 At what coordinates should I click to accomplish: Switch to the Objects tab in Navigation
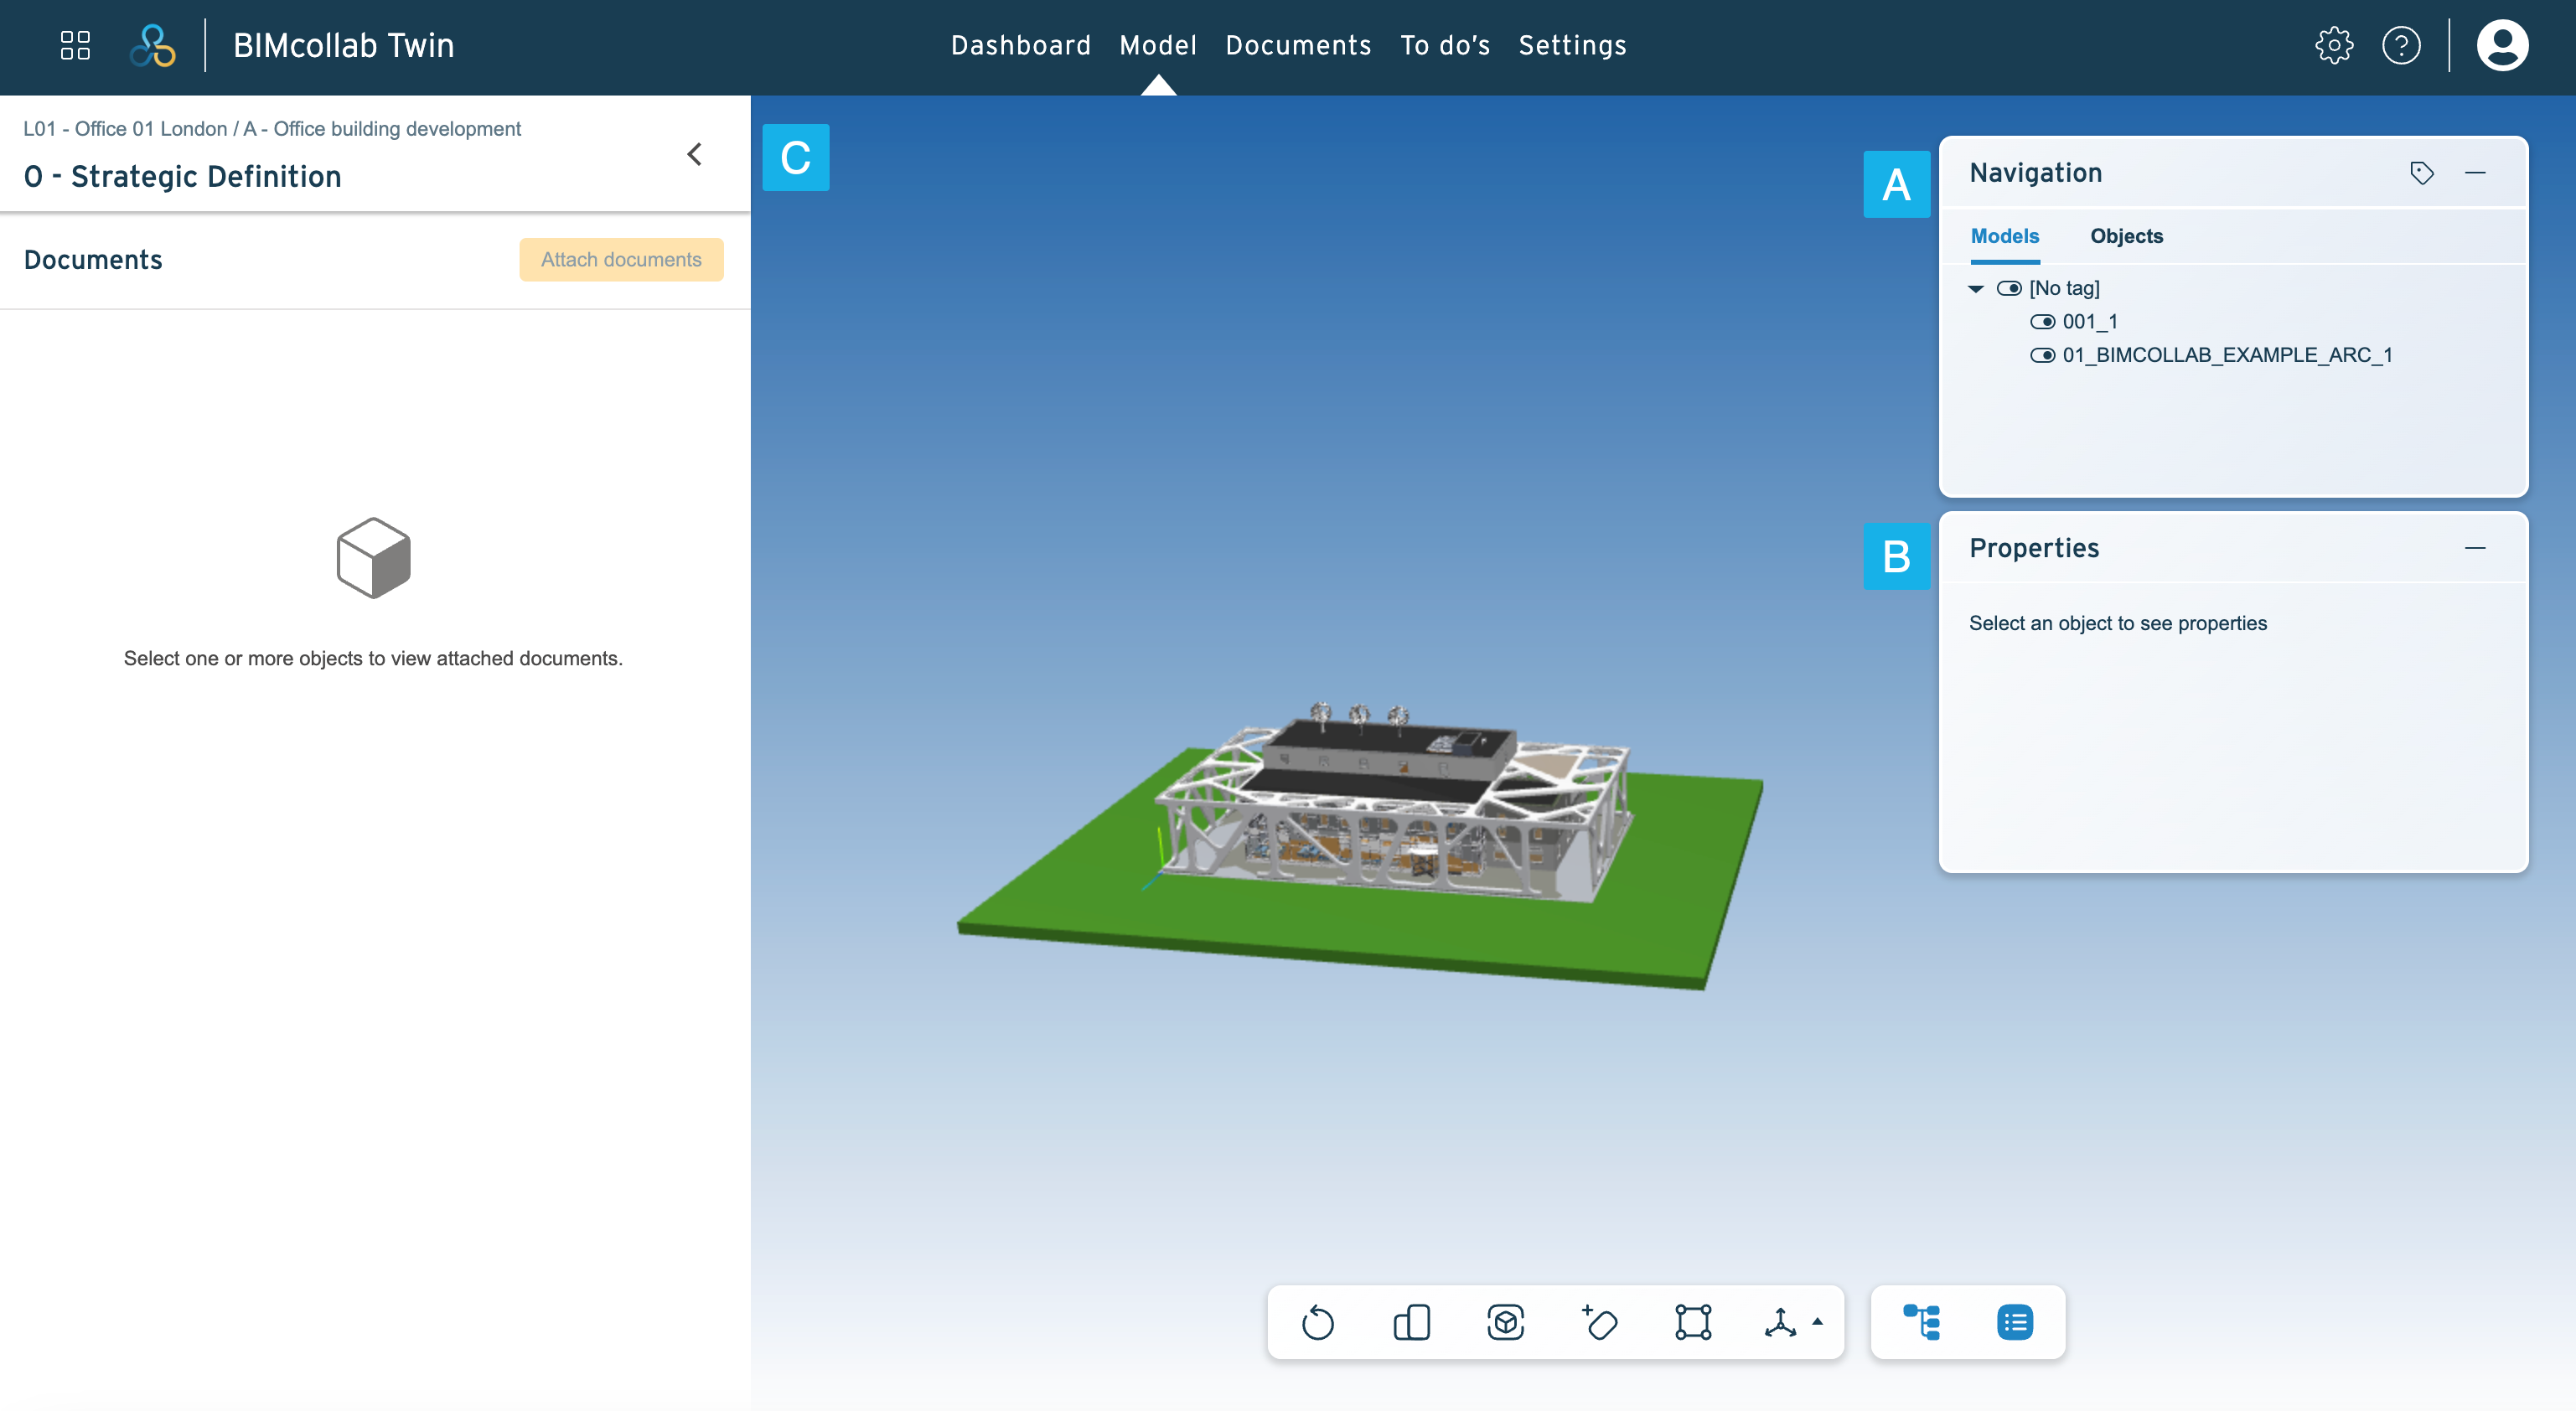(2126, 236)
